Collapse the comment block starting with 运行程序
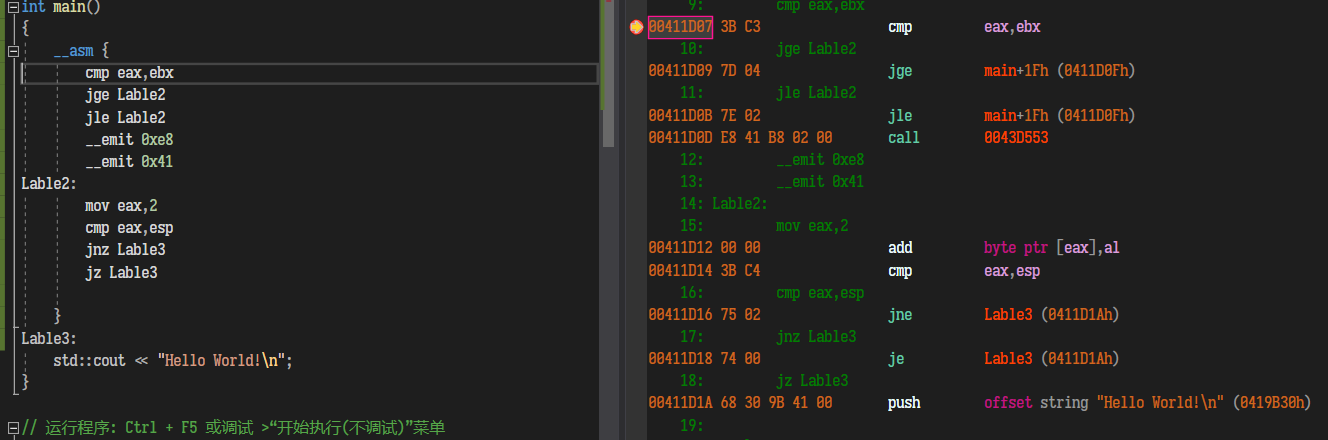Image resolution: width=1328 pixels, height=440 pixels. (x=13, y=428)
